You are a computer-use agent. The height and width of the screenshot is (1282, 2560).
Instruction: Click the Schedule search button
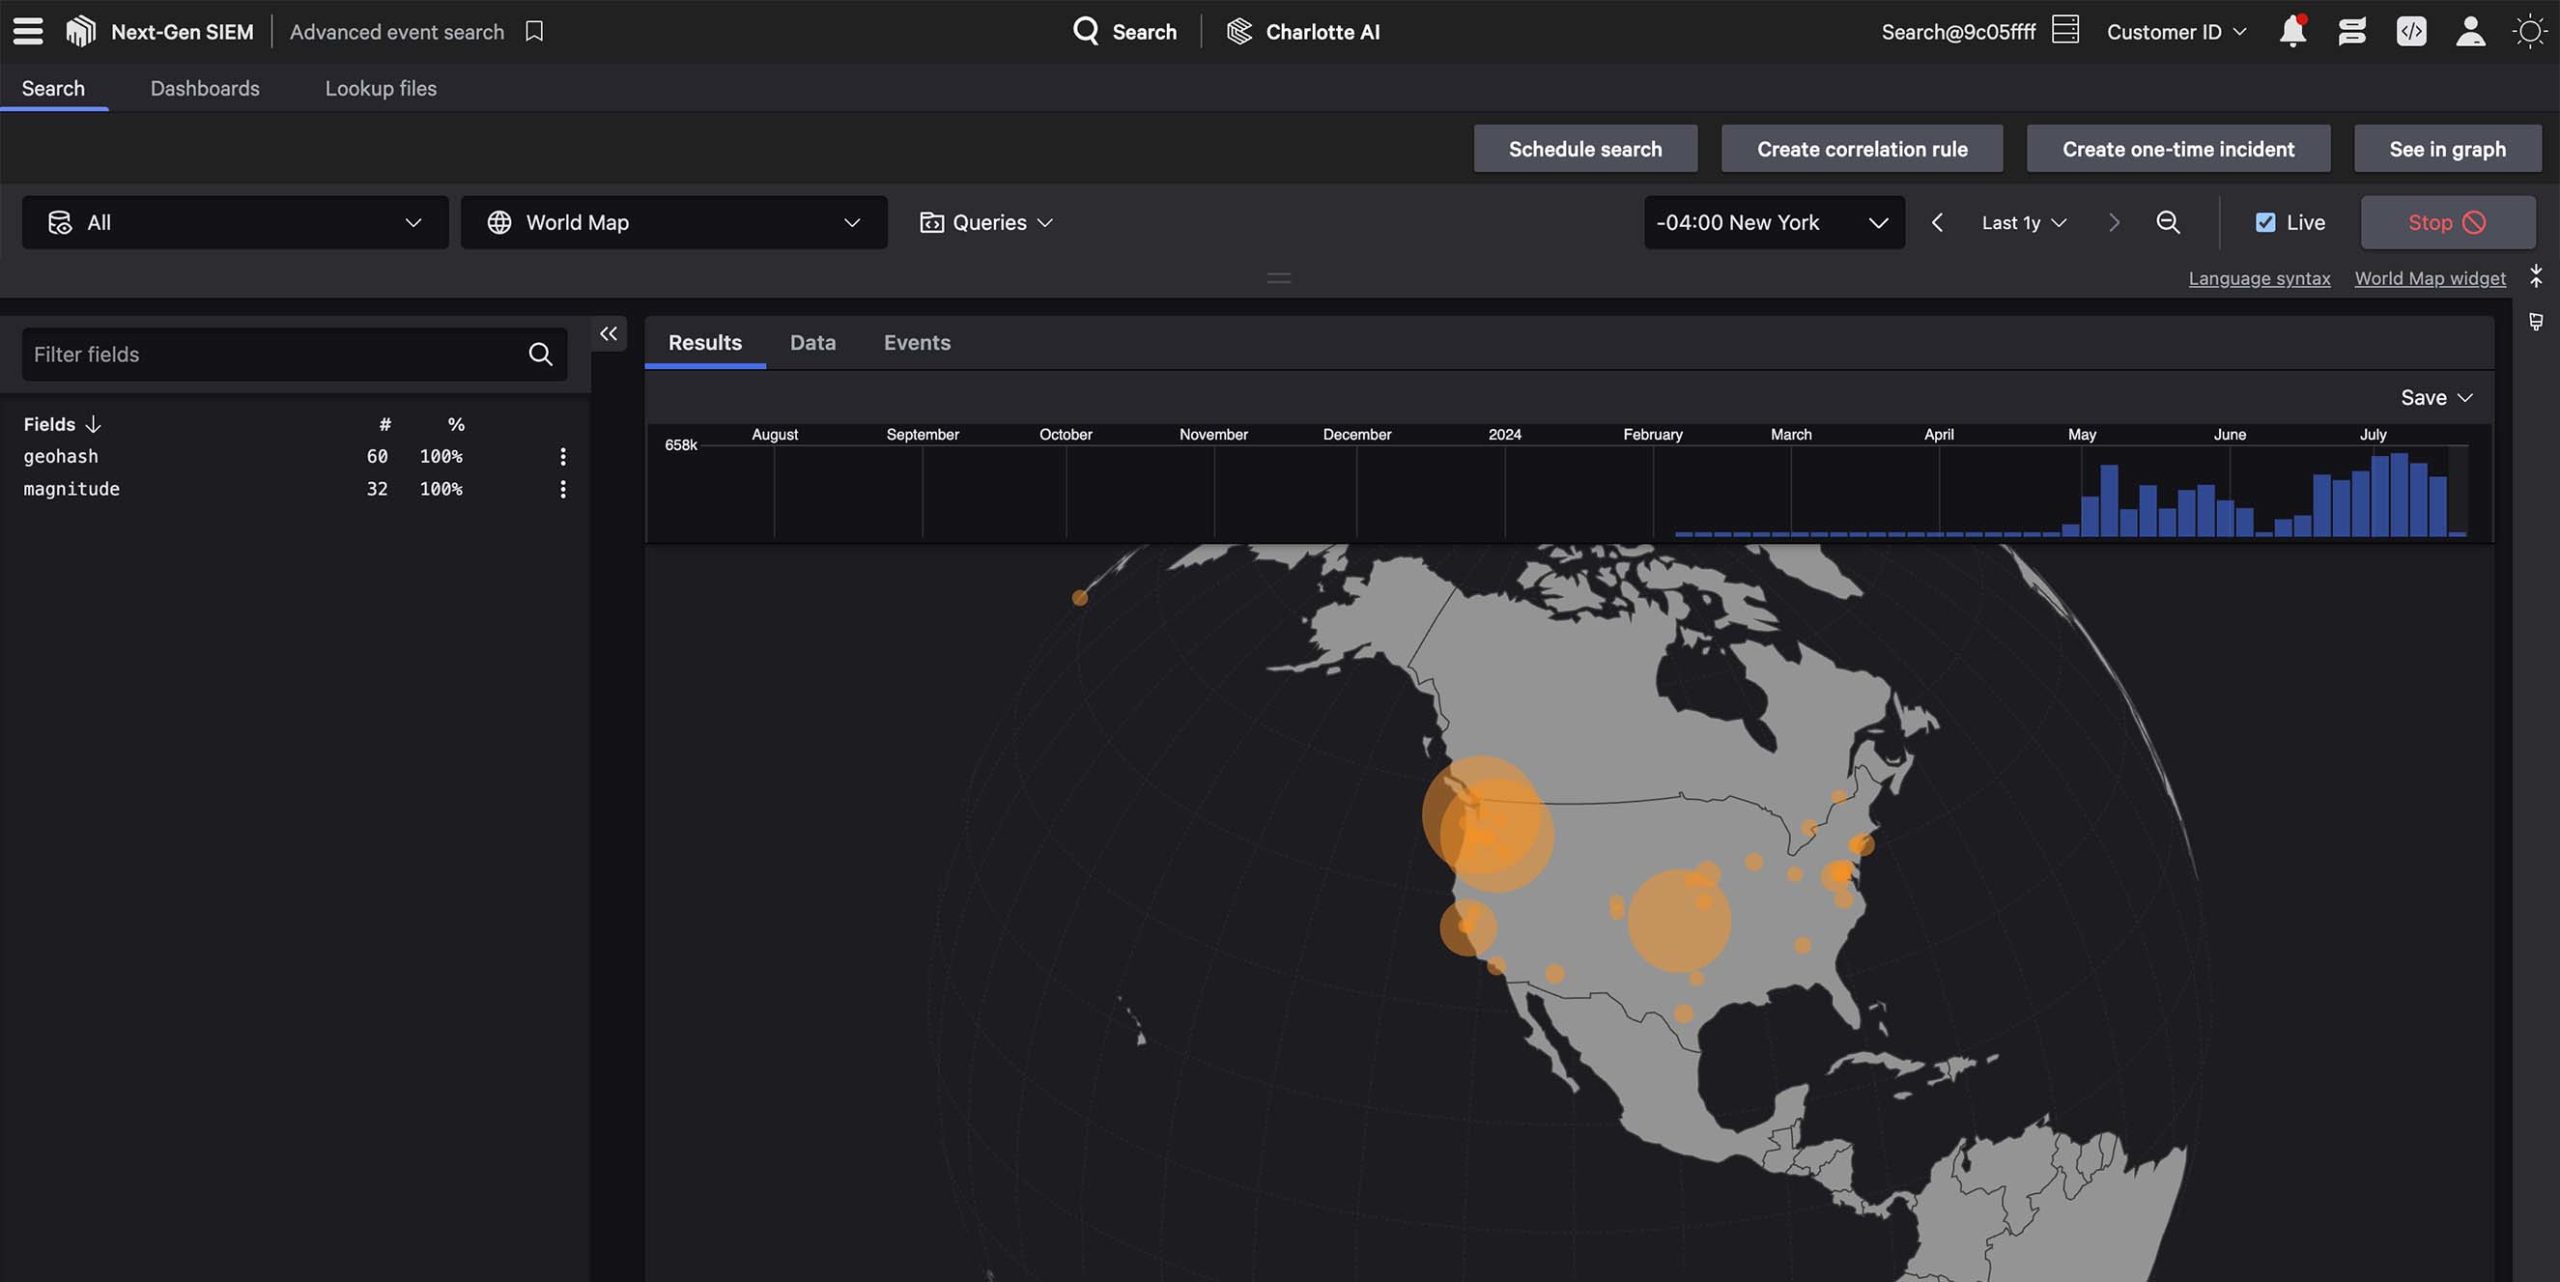[x=1585, y=148]
